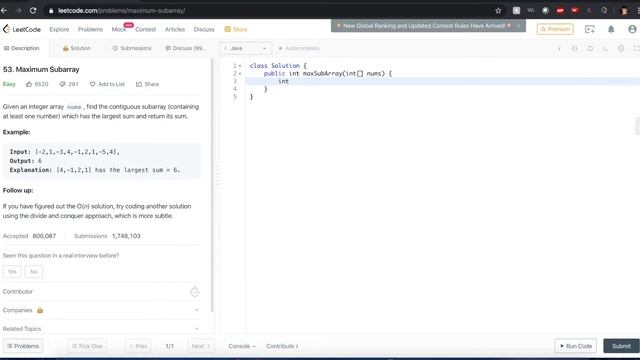Image resolution: width=640 pixels, height=360 pixels.
Task: Add problem to list
Action: [107, 84]
